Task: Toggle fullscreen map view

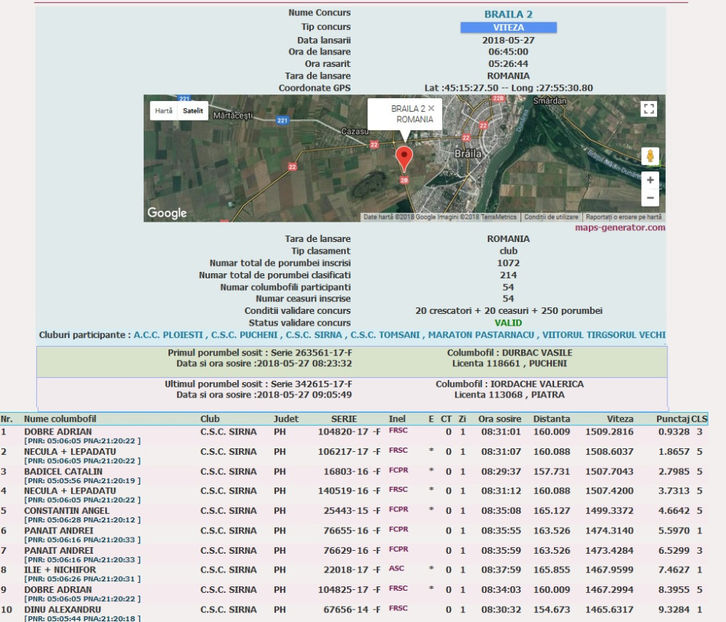Action: [648, 109]
